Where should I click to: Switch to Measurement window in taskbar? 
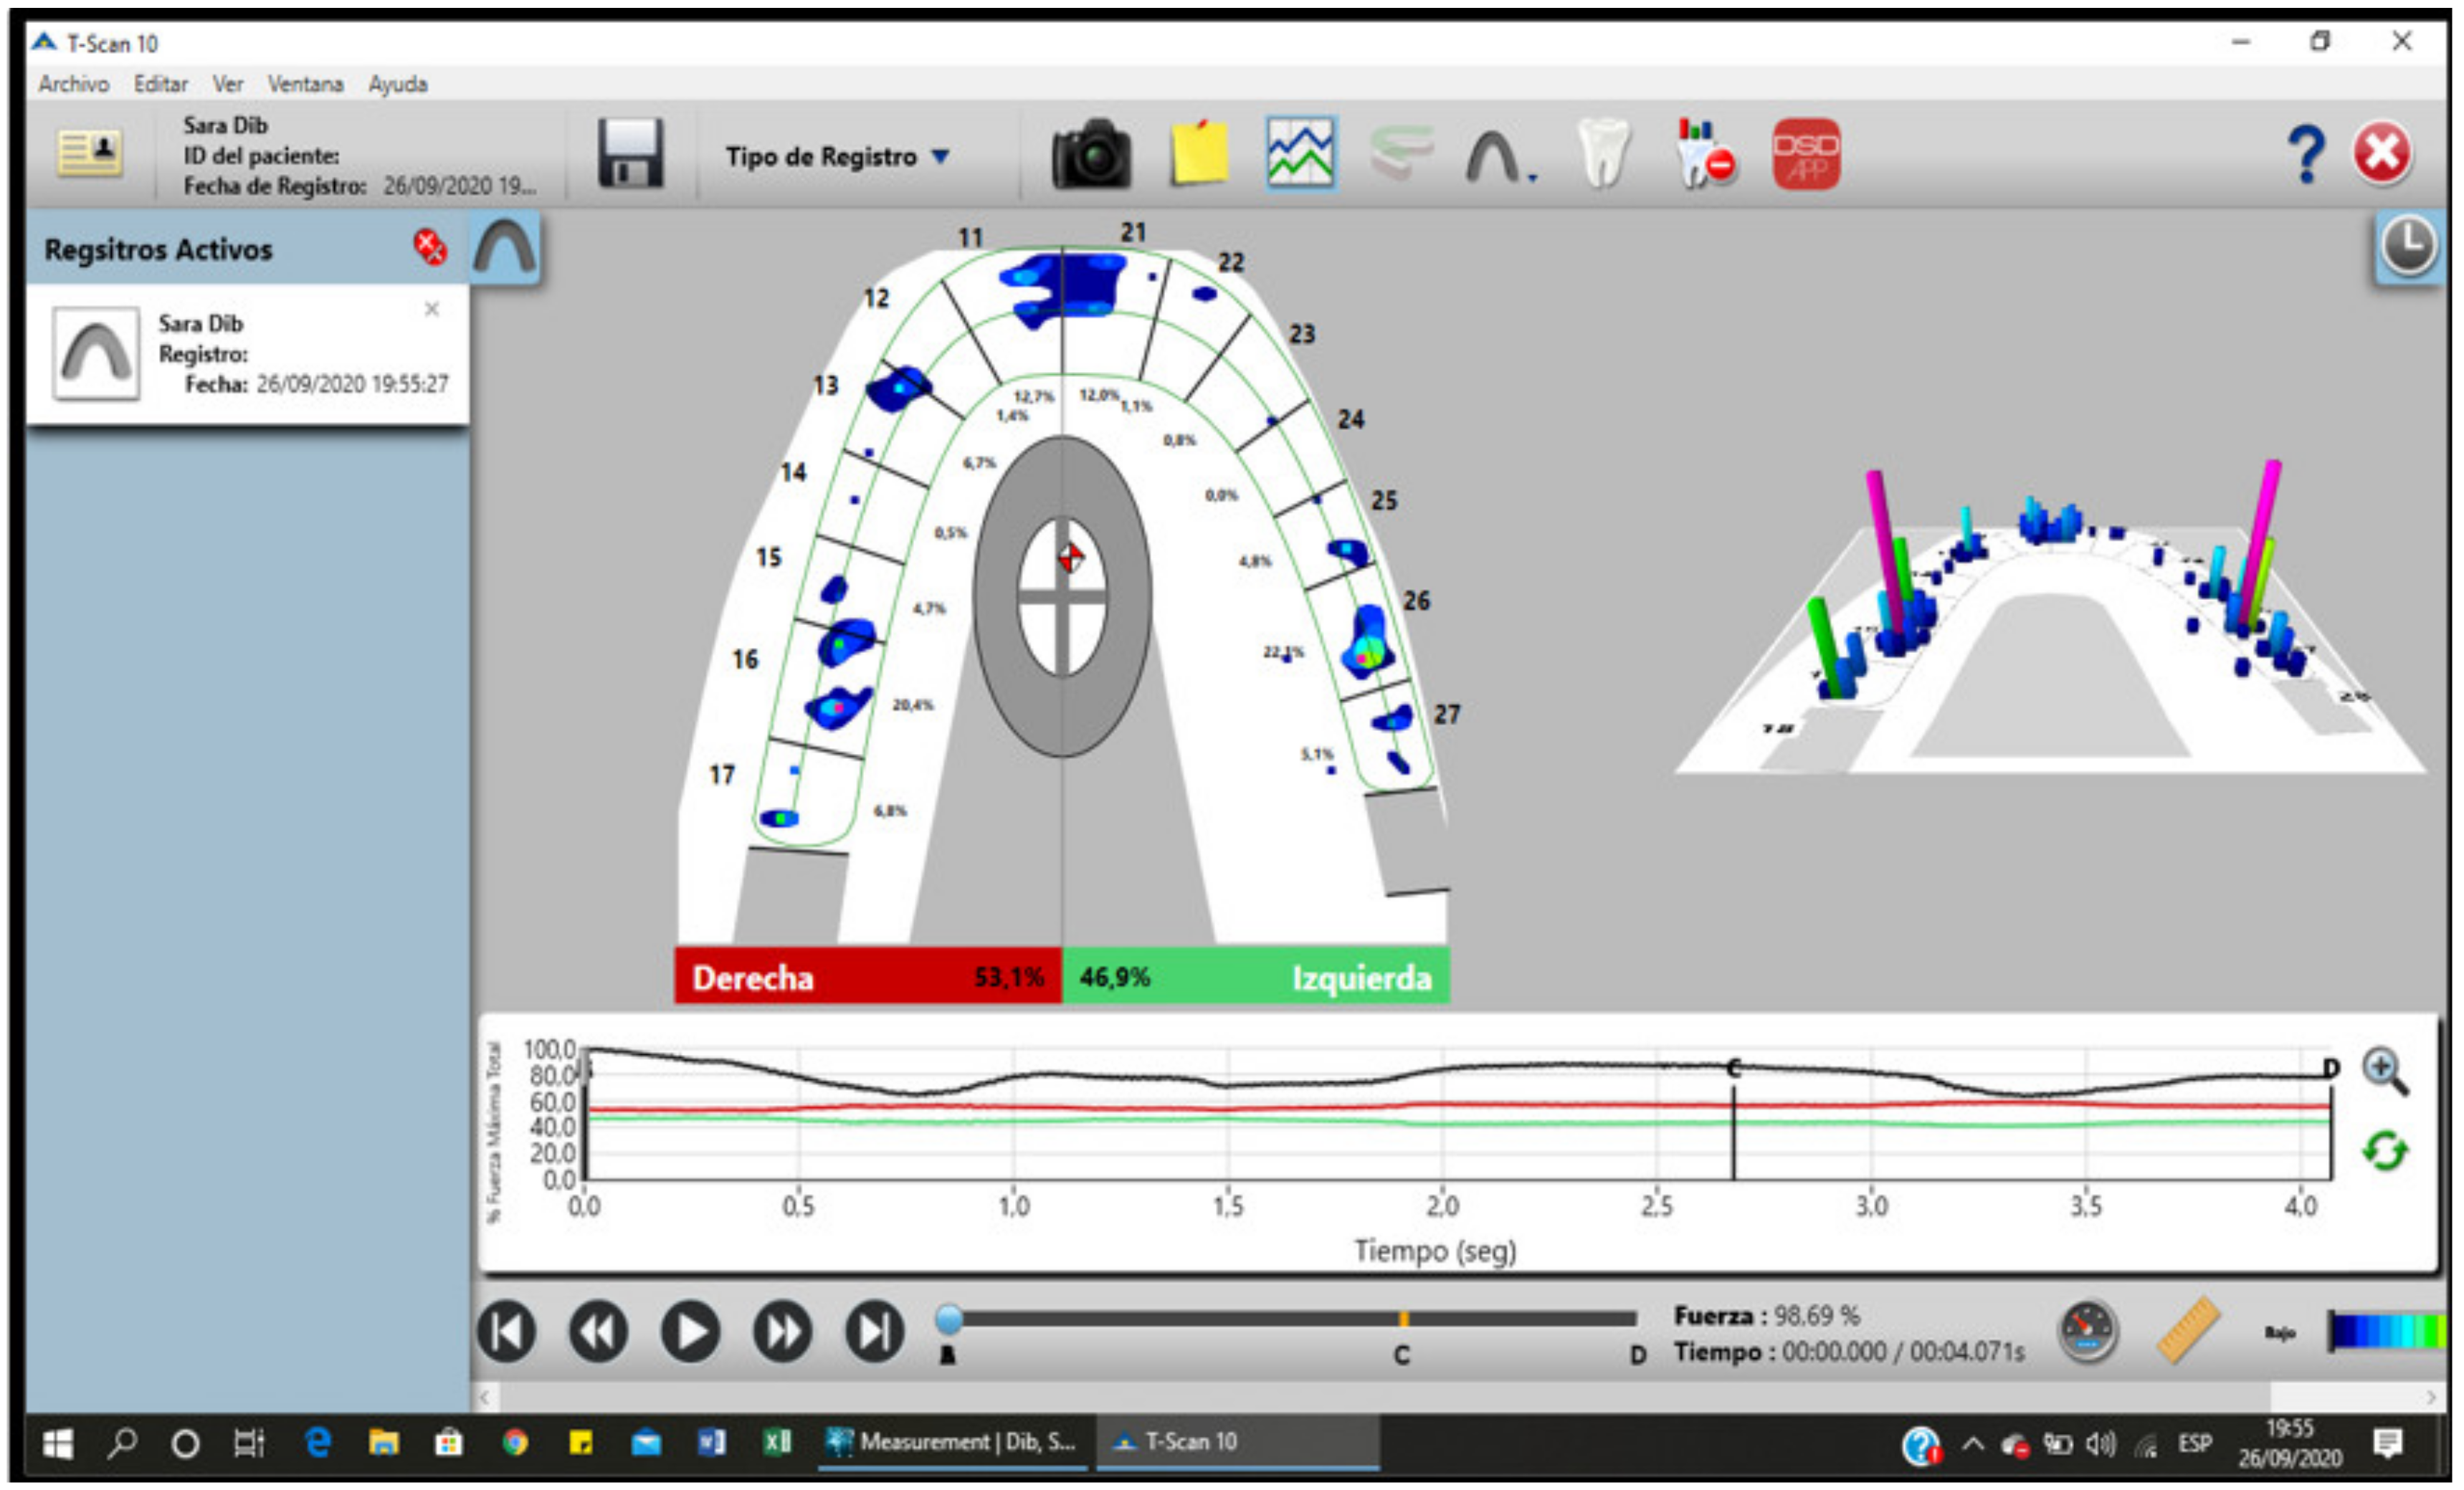(x=953, y=1442)
